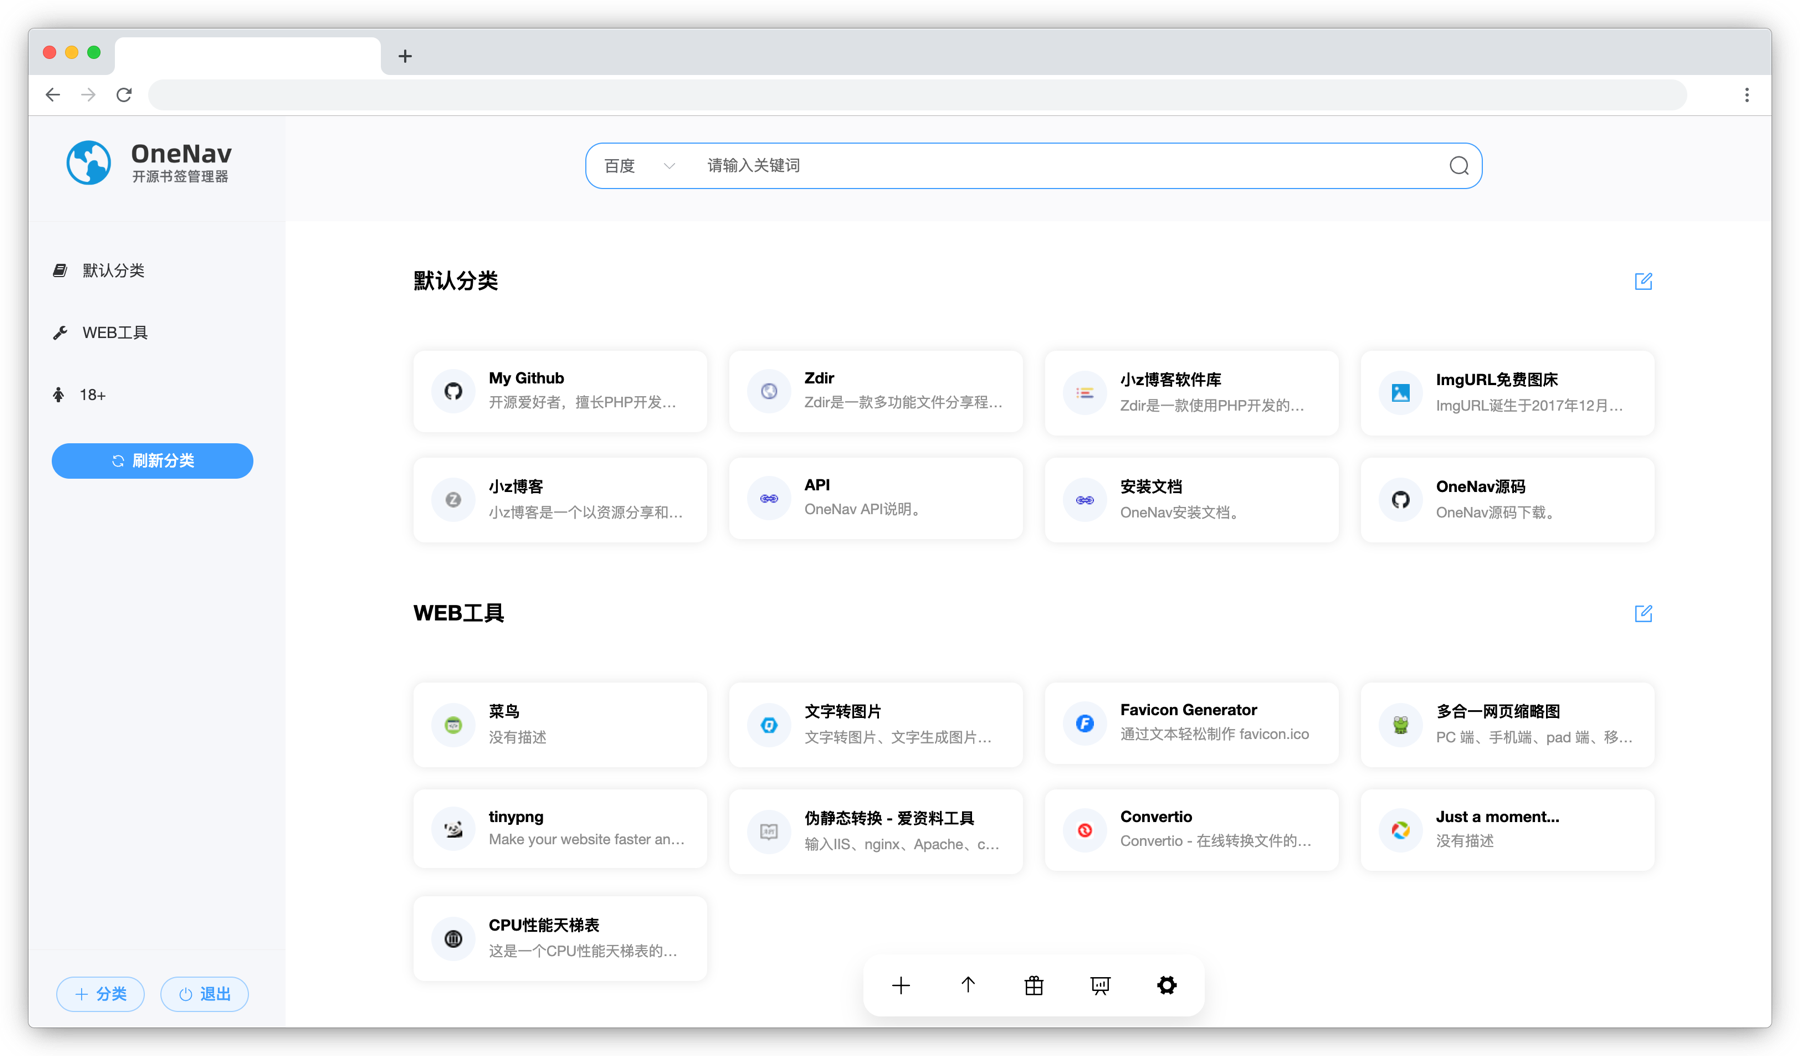Click description text 'OneNav源码下载。'
The height and width of the screenshot is (1056, 1800).
coord(1495,513)
